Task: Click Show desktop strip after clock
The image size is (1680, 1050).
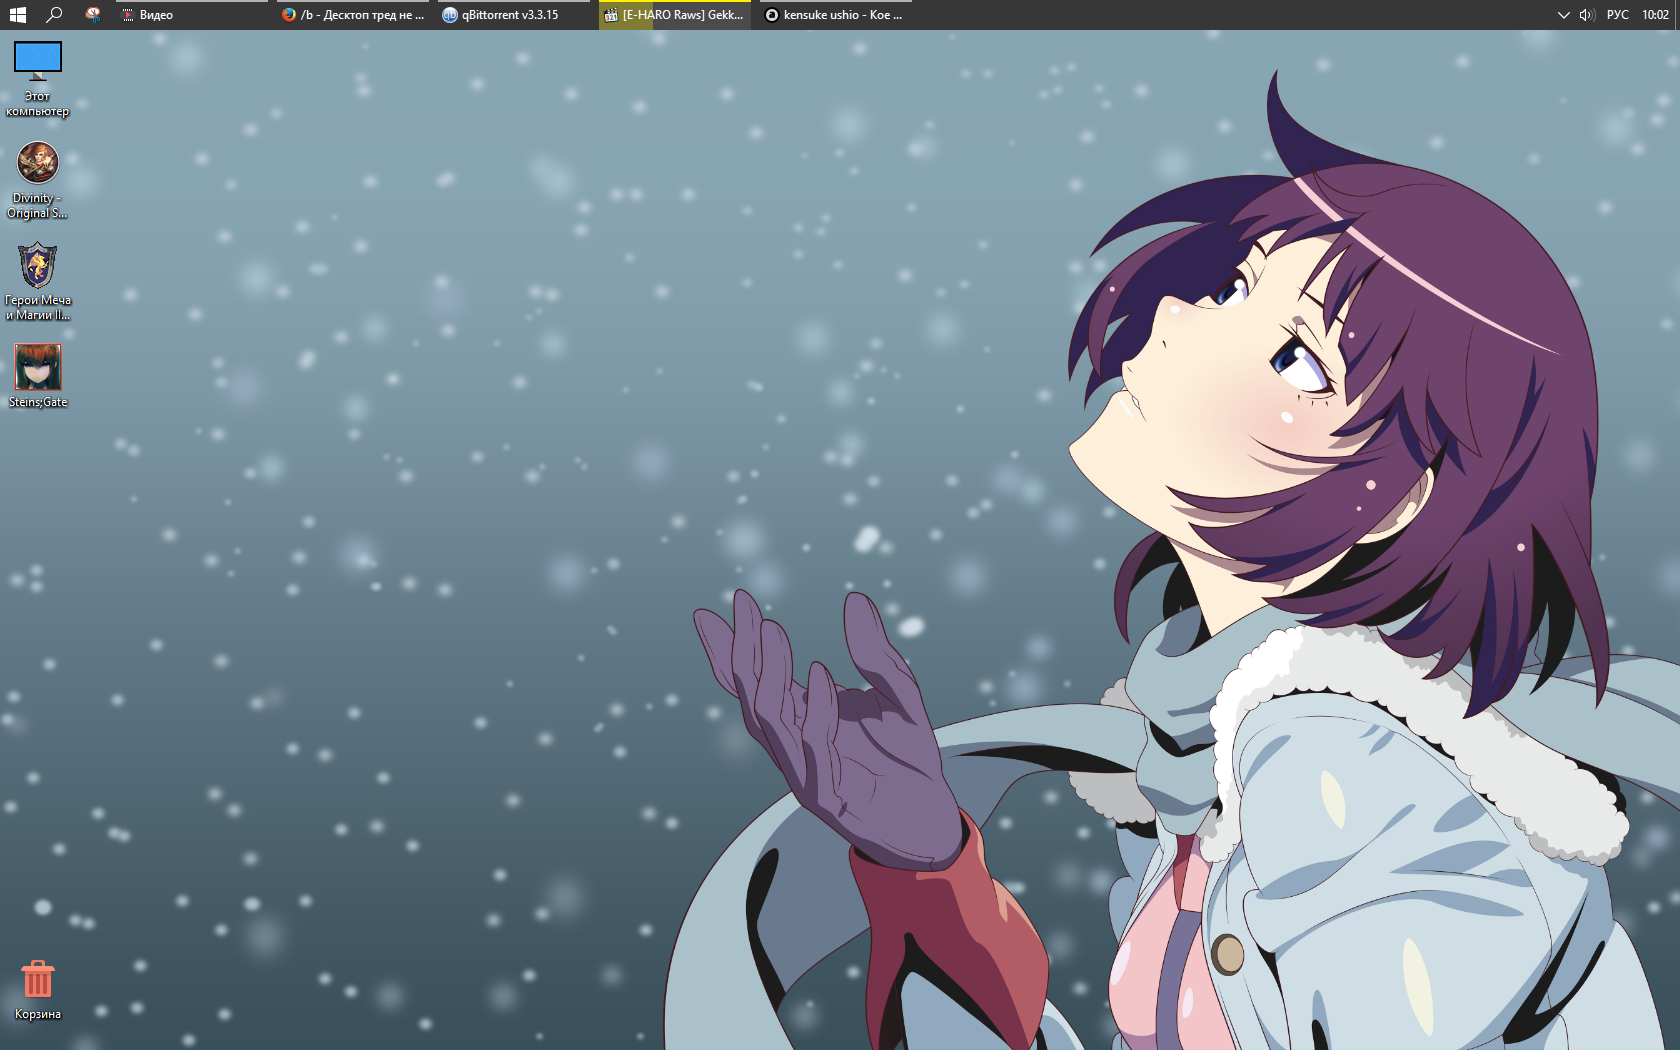Action: [x=1677, y=15]
